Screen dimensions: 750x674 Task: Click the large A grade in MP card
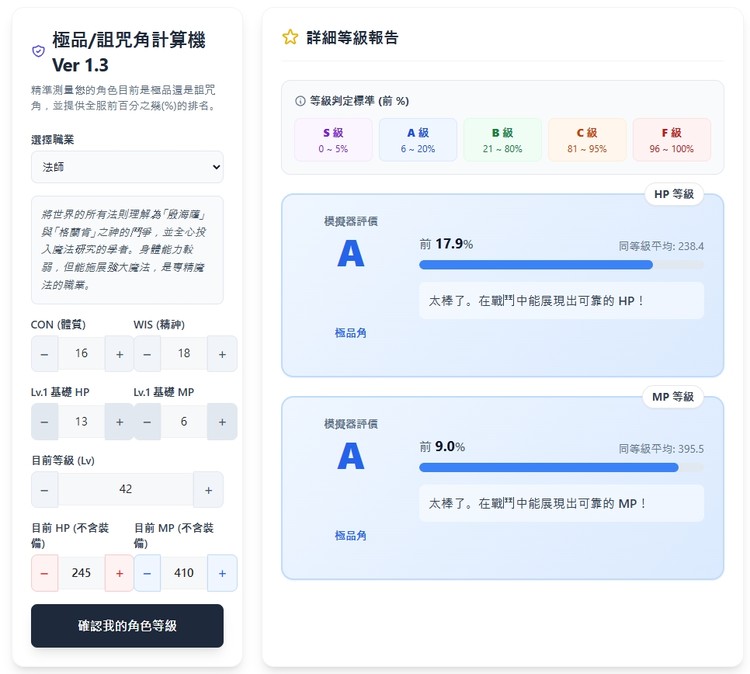[x=351, y=456]
